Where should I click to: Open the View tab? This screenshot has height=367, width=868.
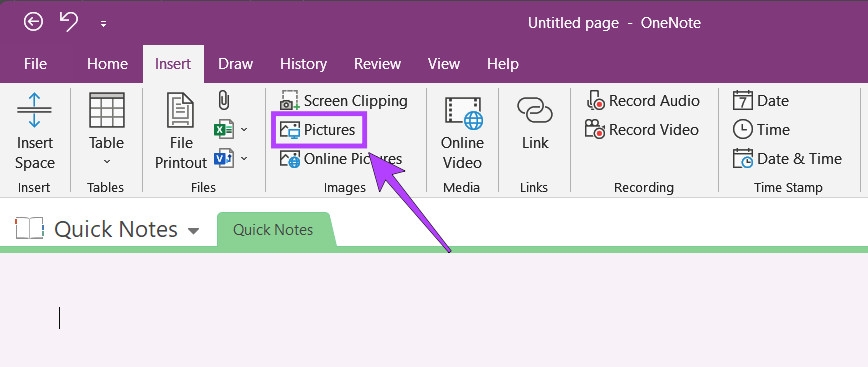[444, 64]
